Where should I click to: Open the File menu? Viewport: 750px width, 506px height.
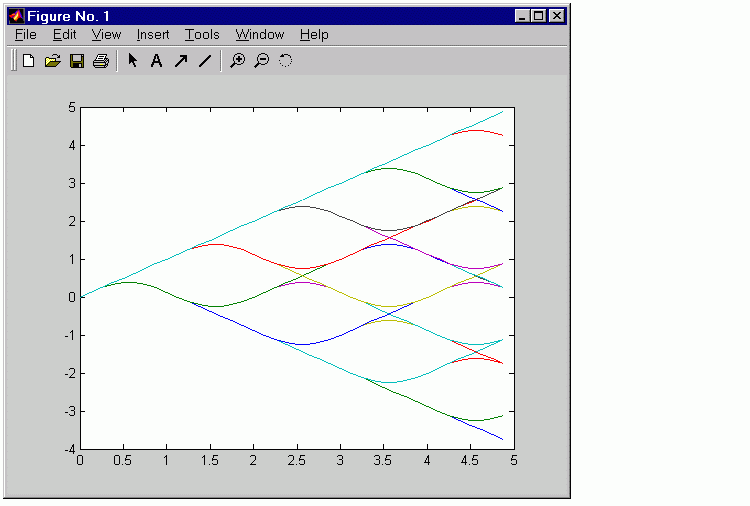click(26, 35)
